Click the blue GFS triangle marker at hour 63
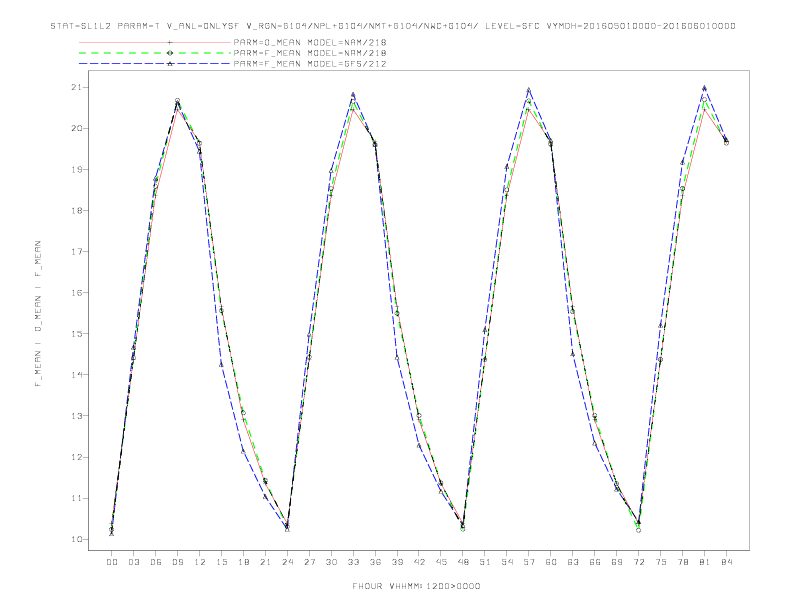This screenshot has height=612, width=792. pos(573,354)
